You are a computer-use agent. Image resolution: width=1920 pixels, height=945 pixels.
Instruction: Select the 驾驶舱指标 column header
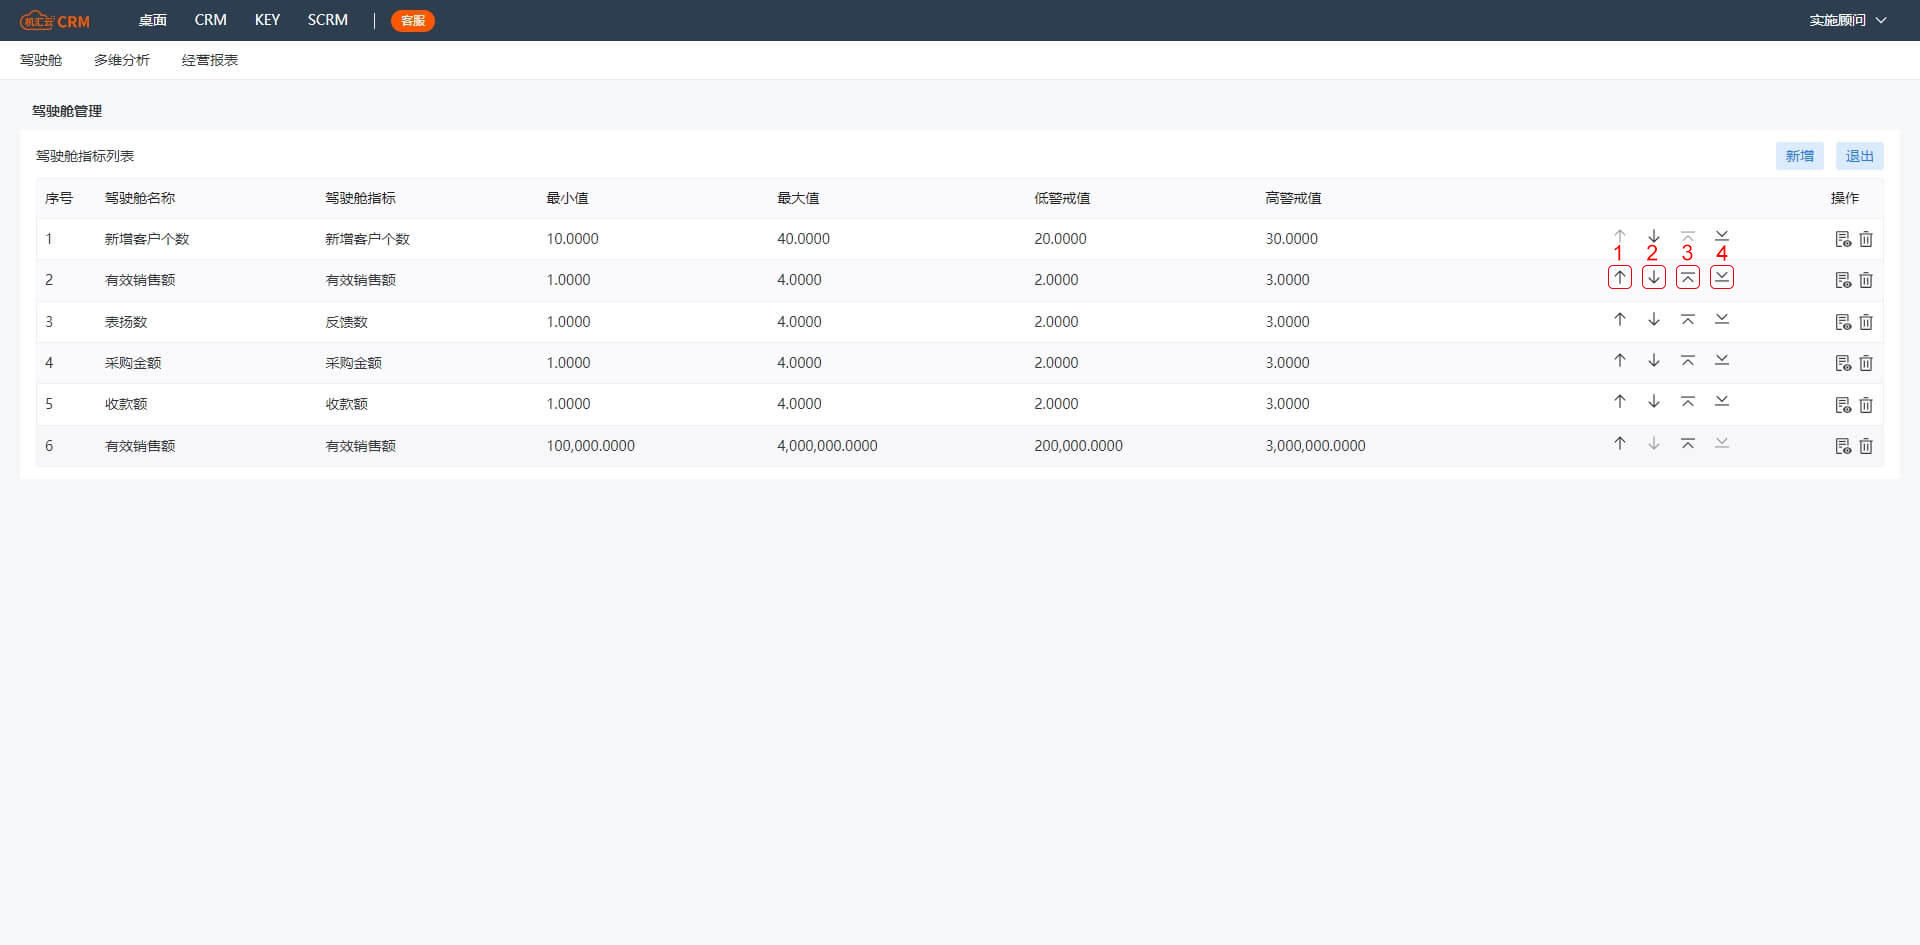tap(361, 198)
